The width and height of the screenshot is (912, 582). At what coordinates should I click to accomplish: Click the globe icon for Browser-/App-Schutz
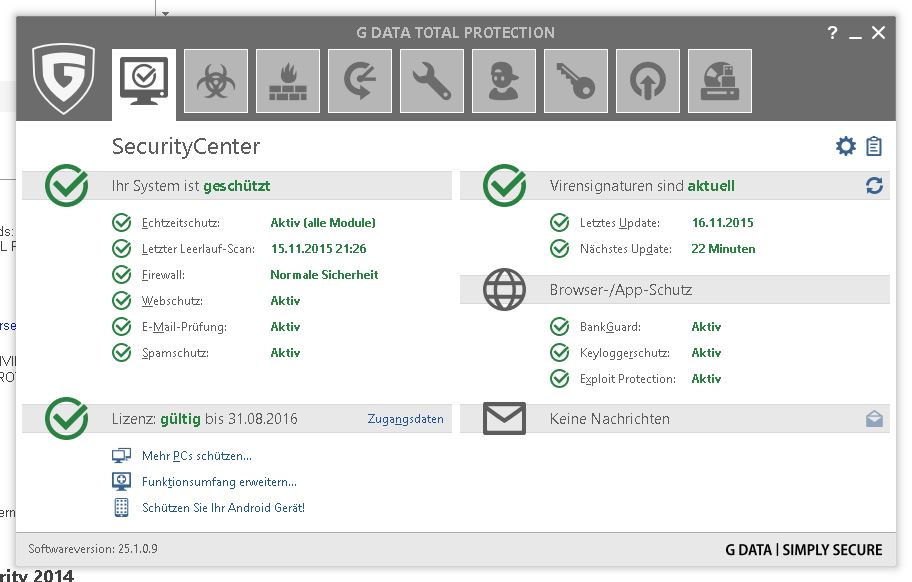point(504,290)
